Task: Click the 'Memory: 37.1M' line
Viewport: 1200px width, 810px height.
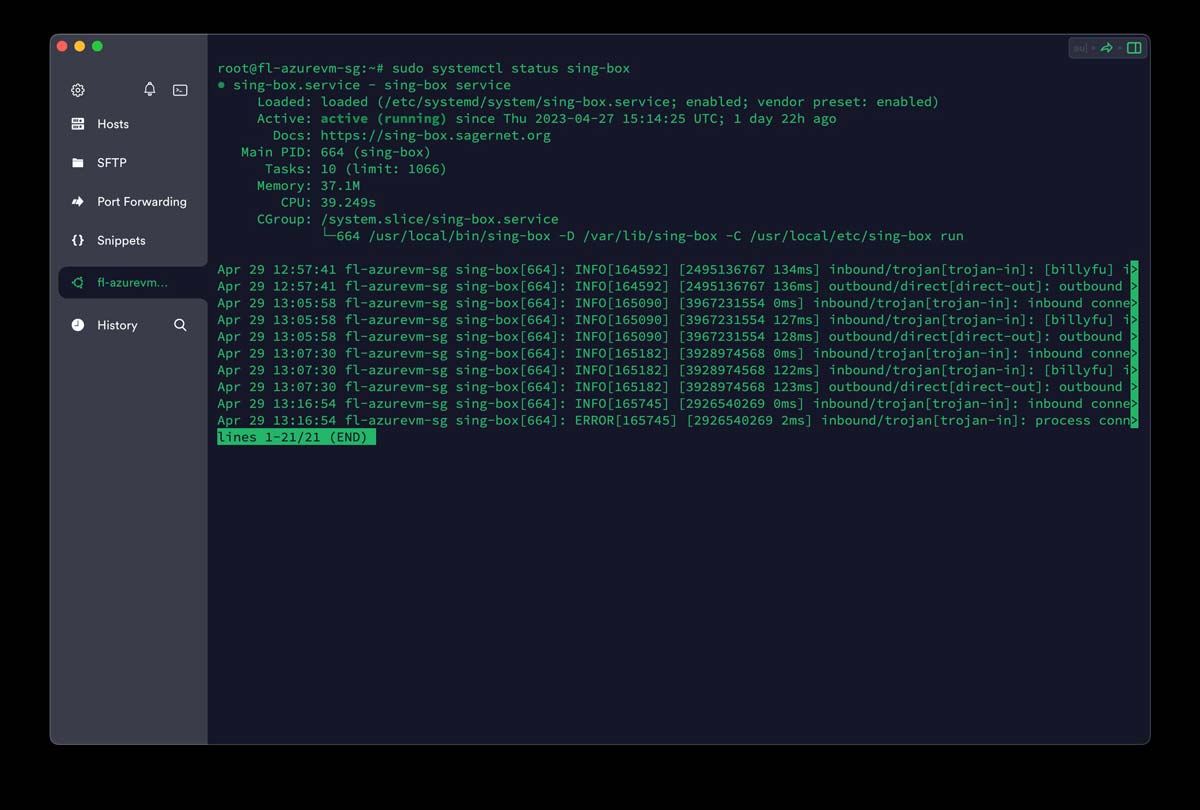Action: [x=308, y=186]
